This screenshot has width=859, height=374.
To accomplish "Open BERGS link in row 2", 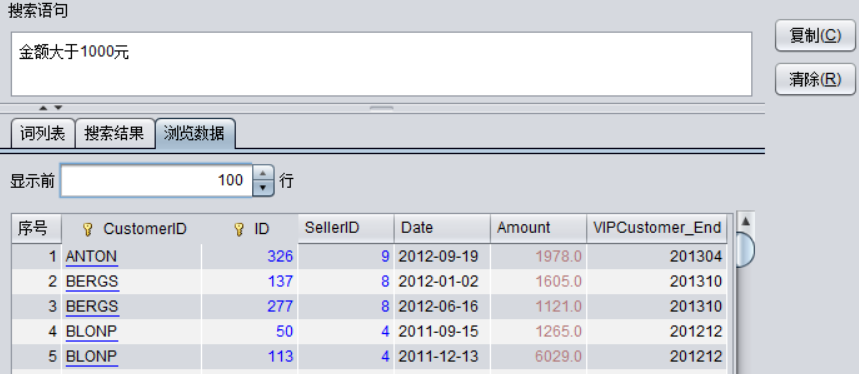I will (92, 282).
